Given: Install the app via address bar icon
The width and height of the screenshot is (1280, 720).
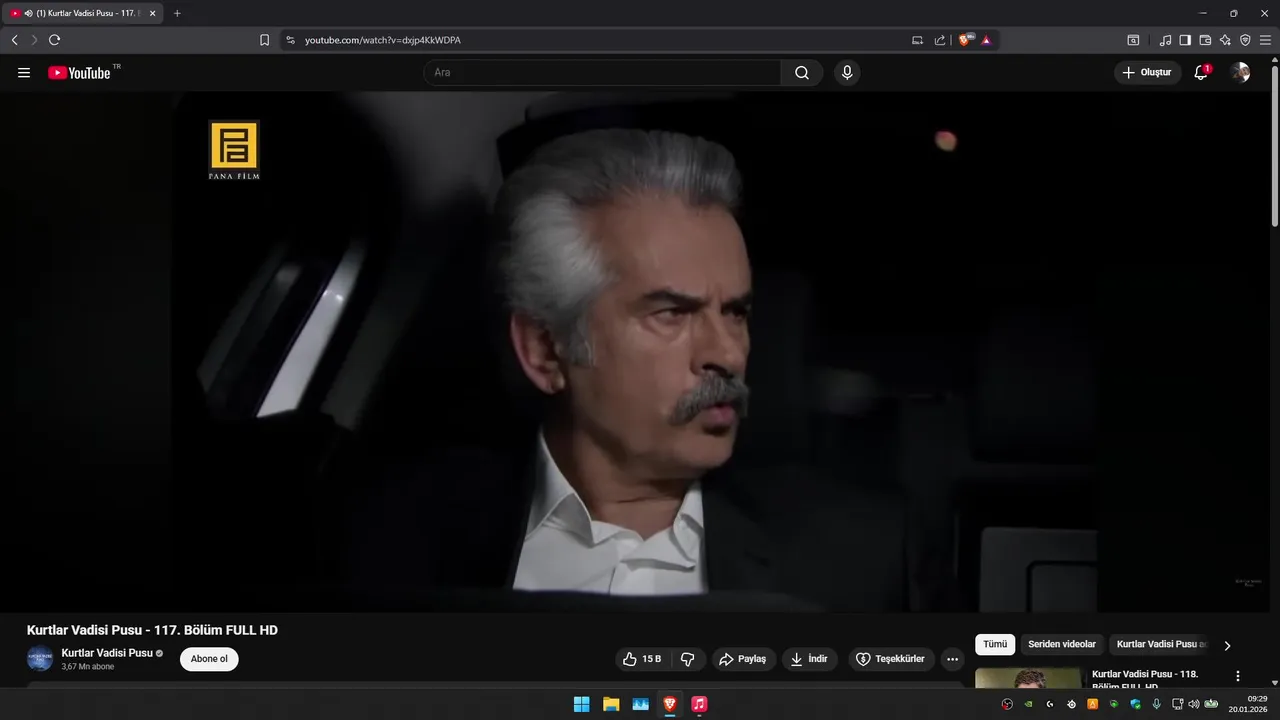Looking at the screenshot, I should tap(917, 40).
